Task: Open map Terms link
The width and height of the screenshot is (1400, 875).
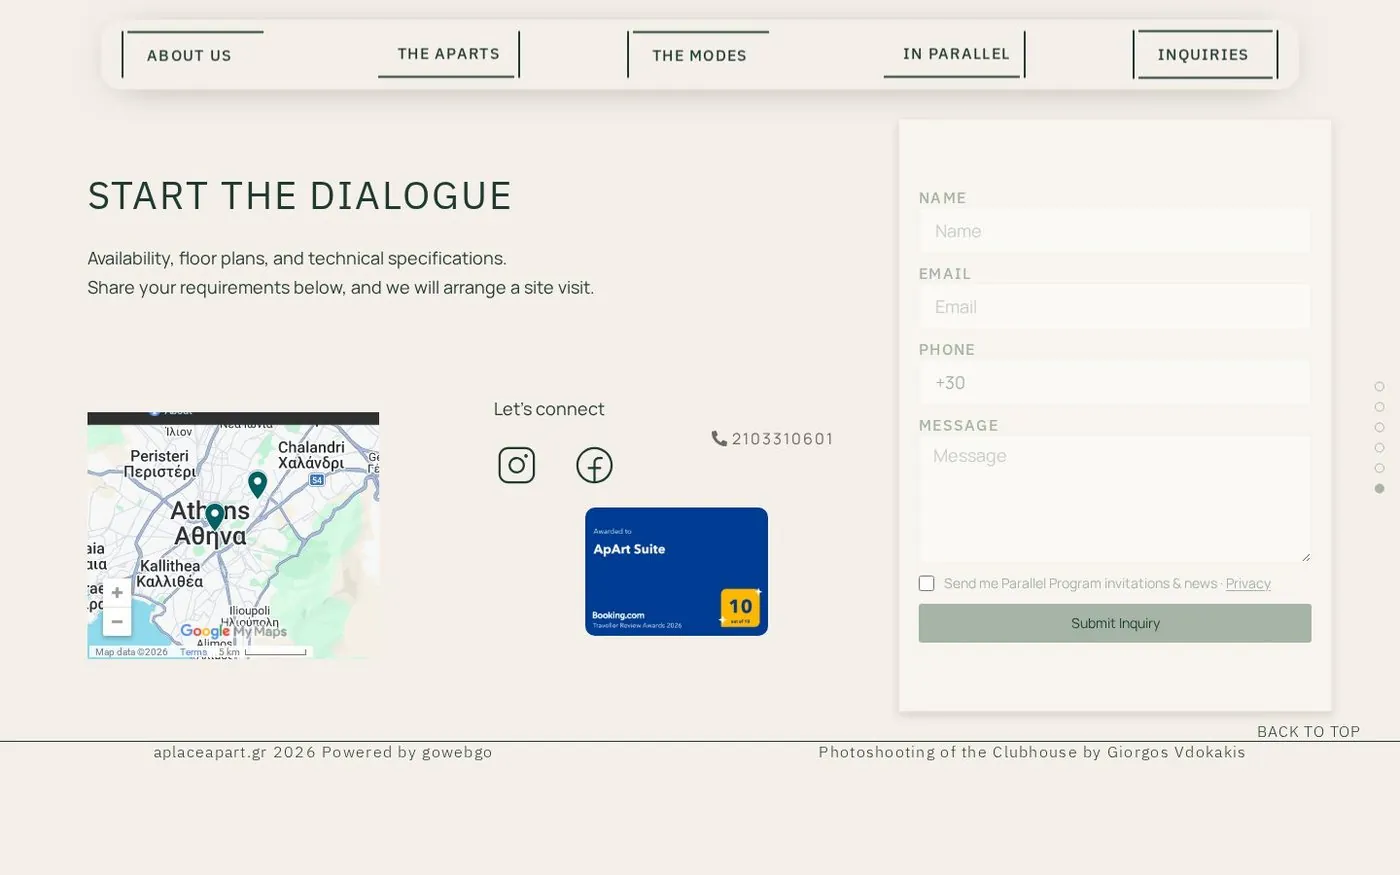Action: pos(193,652)
